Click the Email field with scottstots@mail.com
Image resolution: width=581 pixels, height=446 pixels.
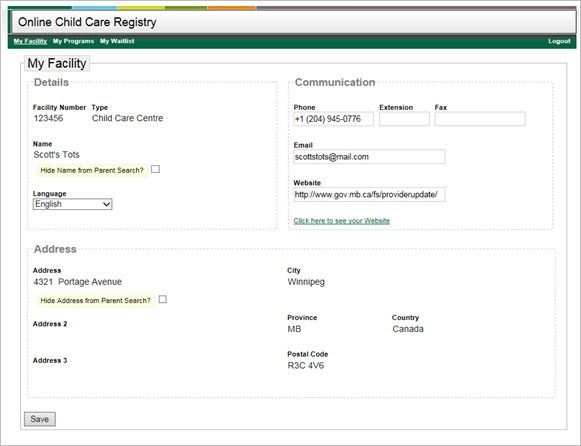[x=369, y=157]
